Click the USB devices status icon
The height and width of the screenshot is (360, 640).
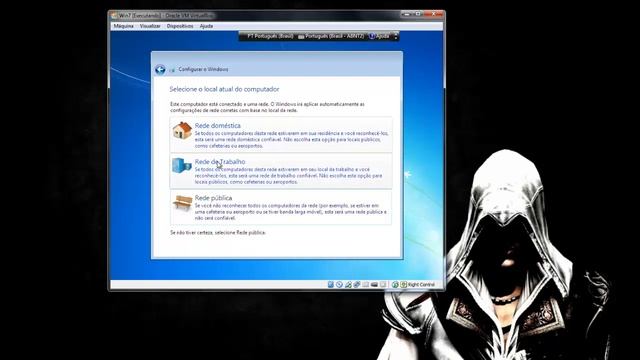357,284
